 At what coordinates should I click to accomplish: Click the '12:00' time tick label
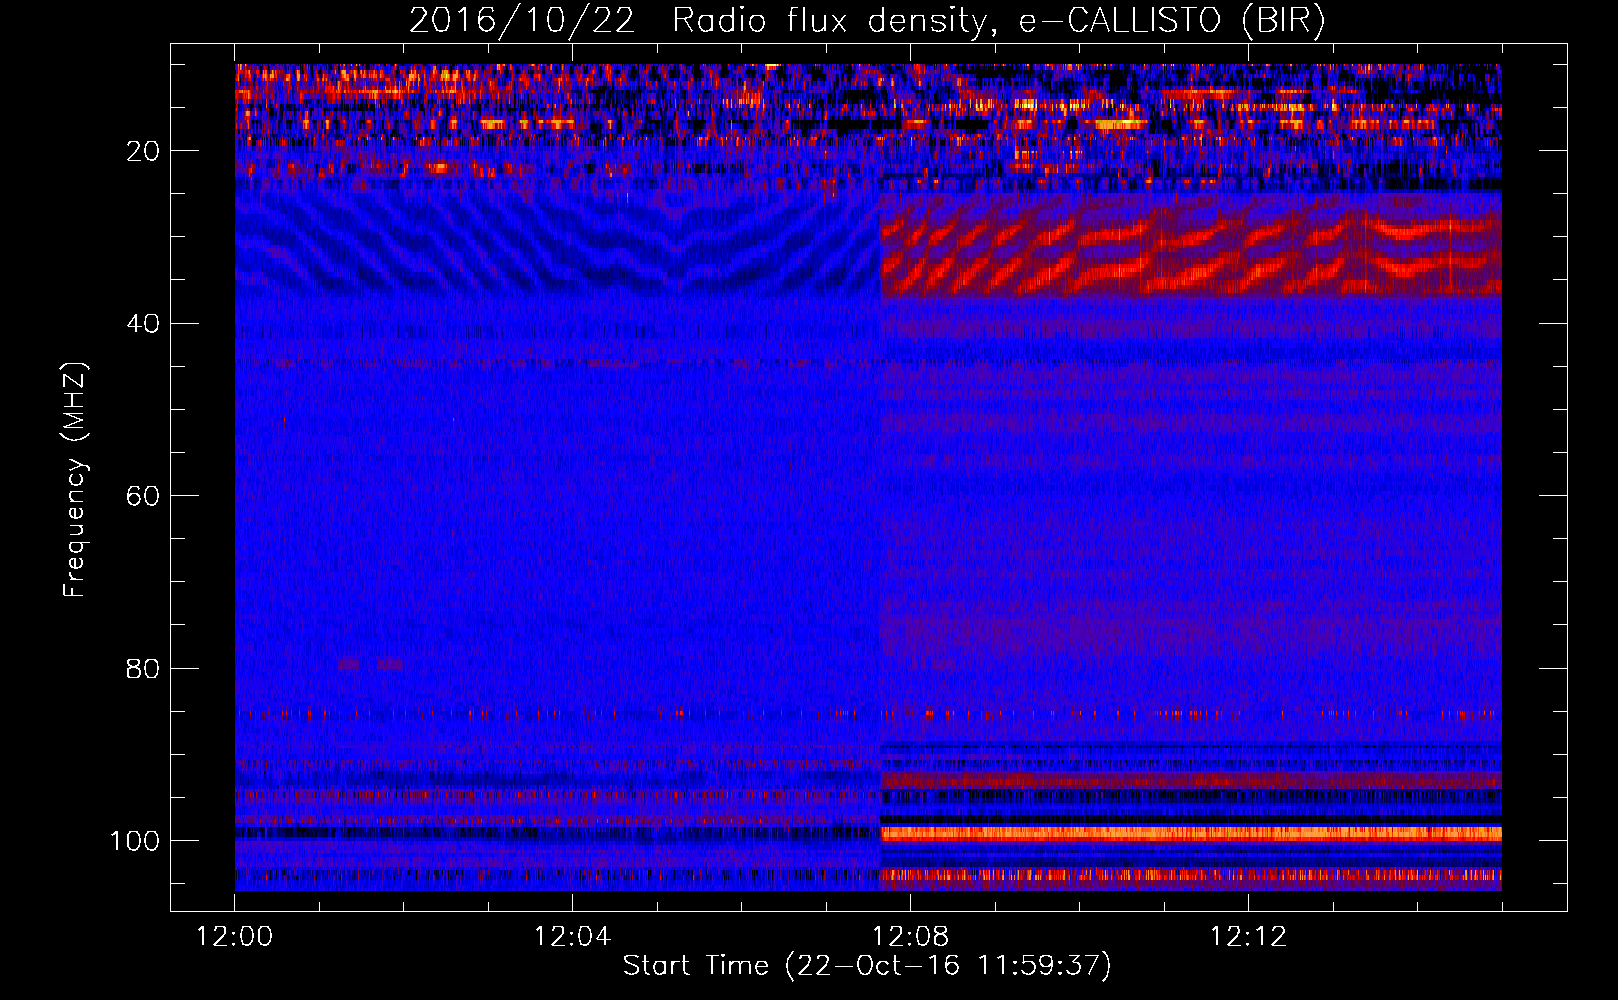click(234, 937)
